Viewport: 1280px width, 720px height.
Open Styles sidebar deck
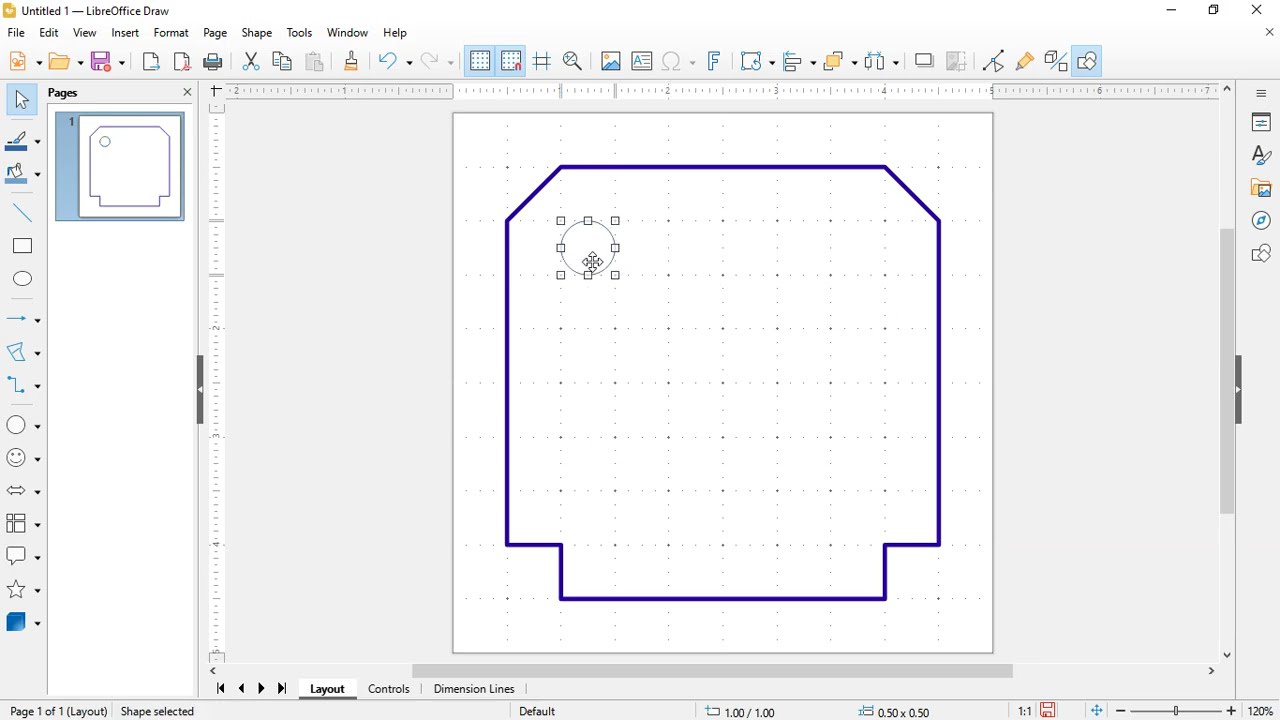tap(1261, 155)
